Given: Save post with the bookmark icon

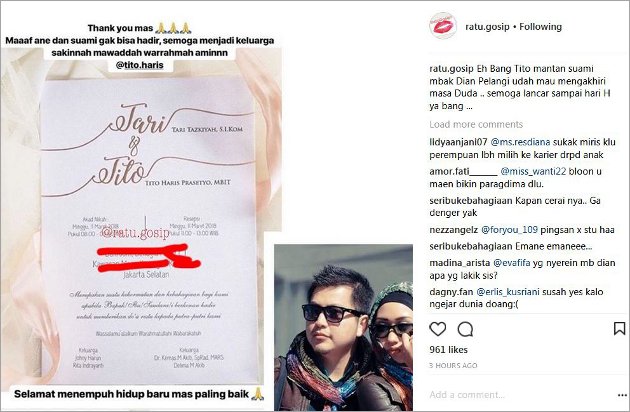Looking at the screenshot, I should (x=619, y=328).
